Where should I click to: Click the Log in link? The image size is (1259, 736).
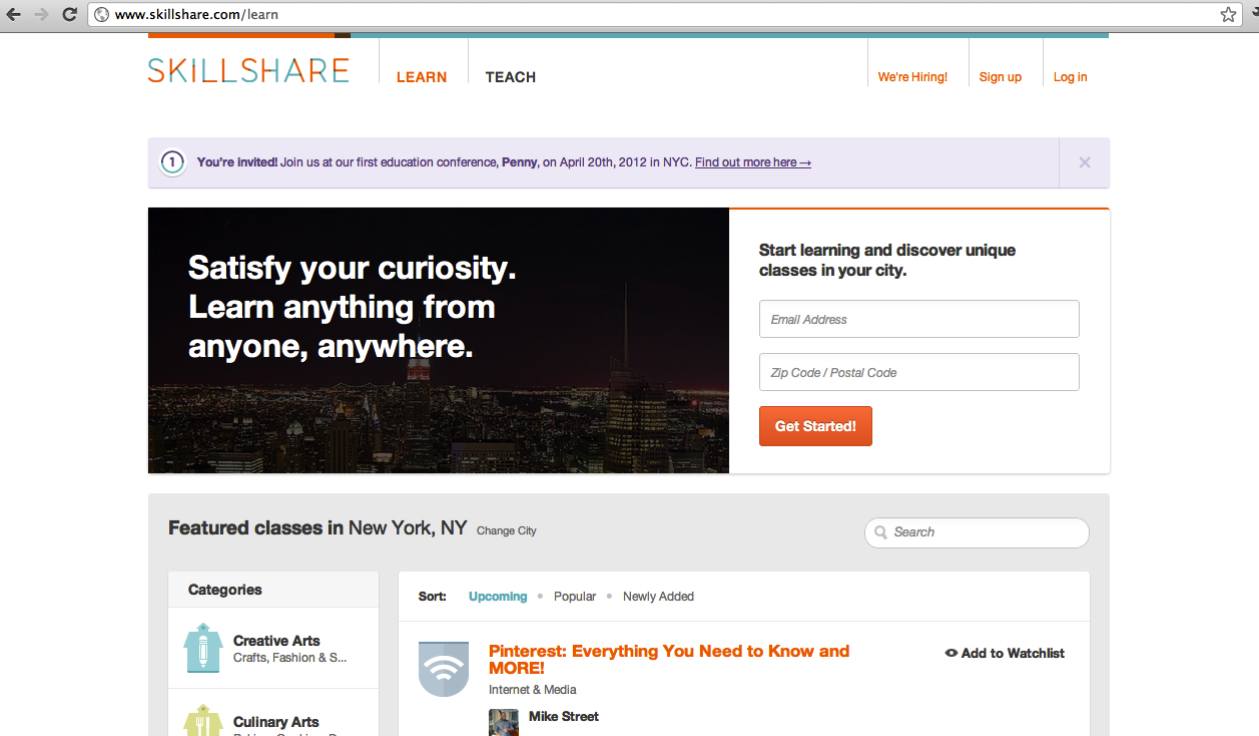(1070, 77)
